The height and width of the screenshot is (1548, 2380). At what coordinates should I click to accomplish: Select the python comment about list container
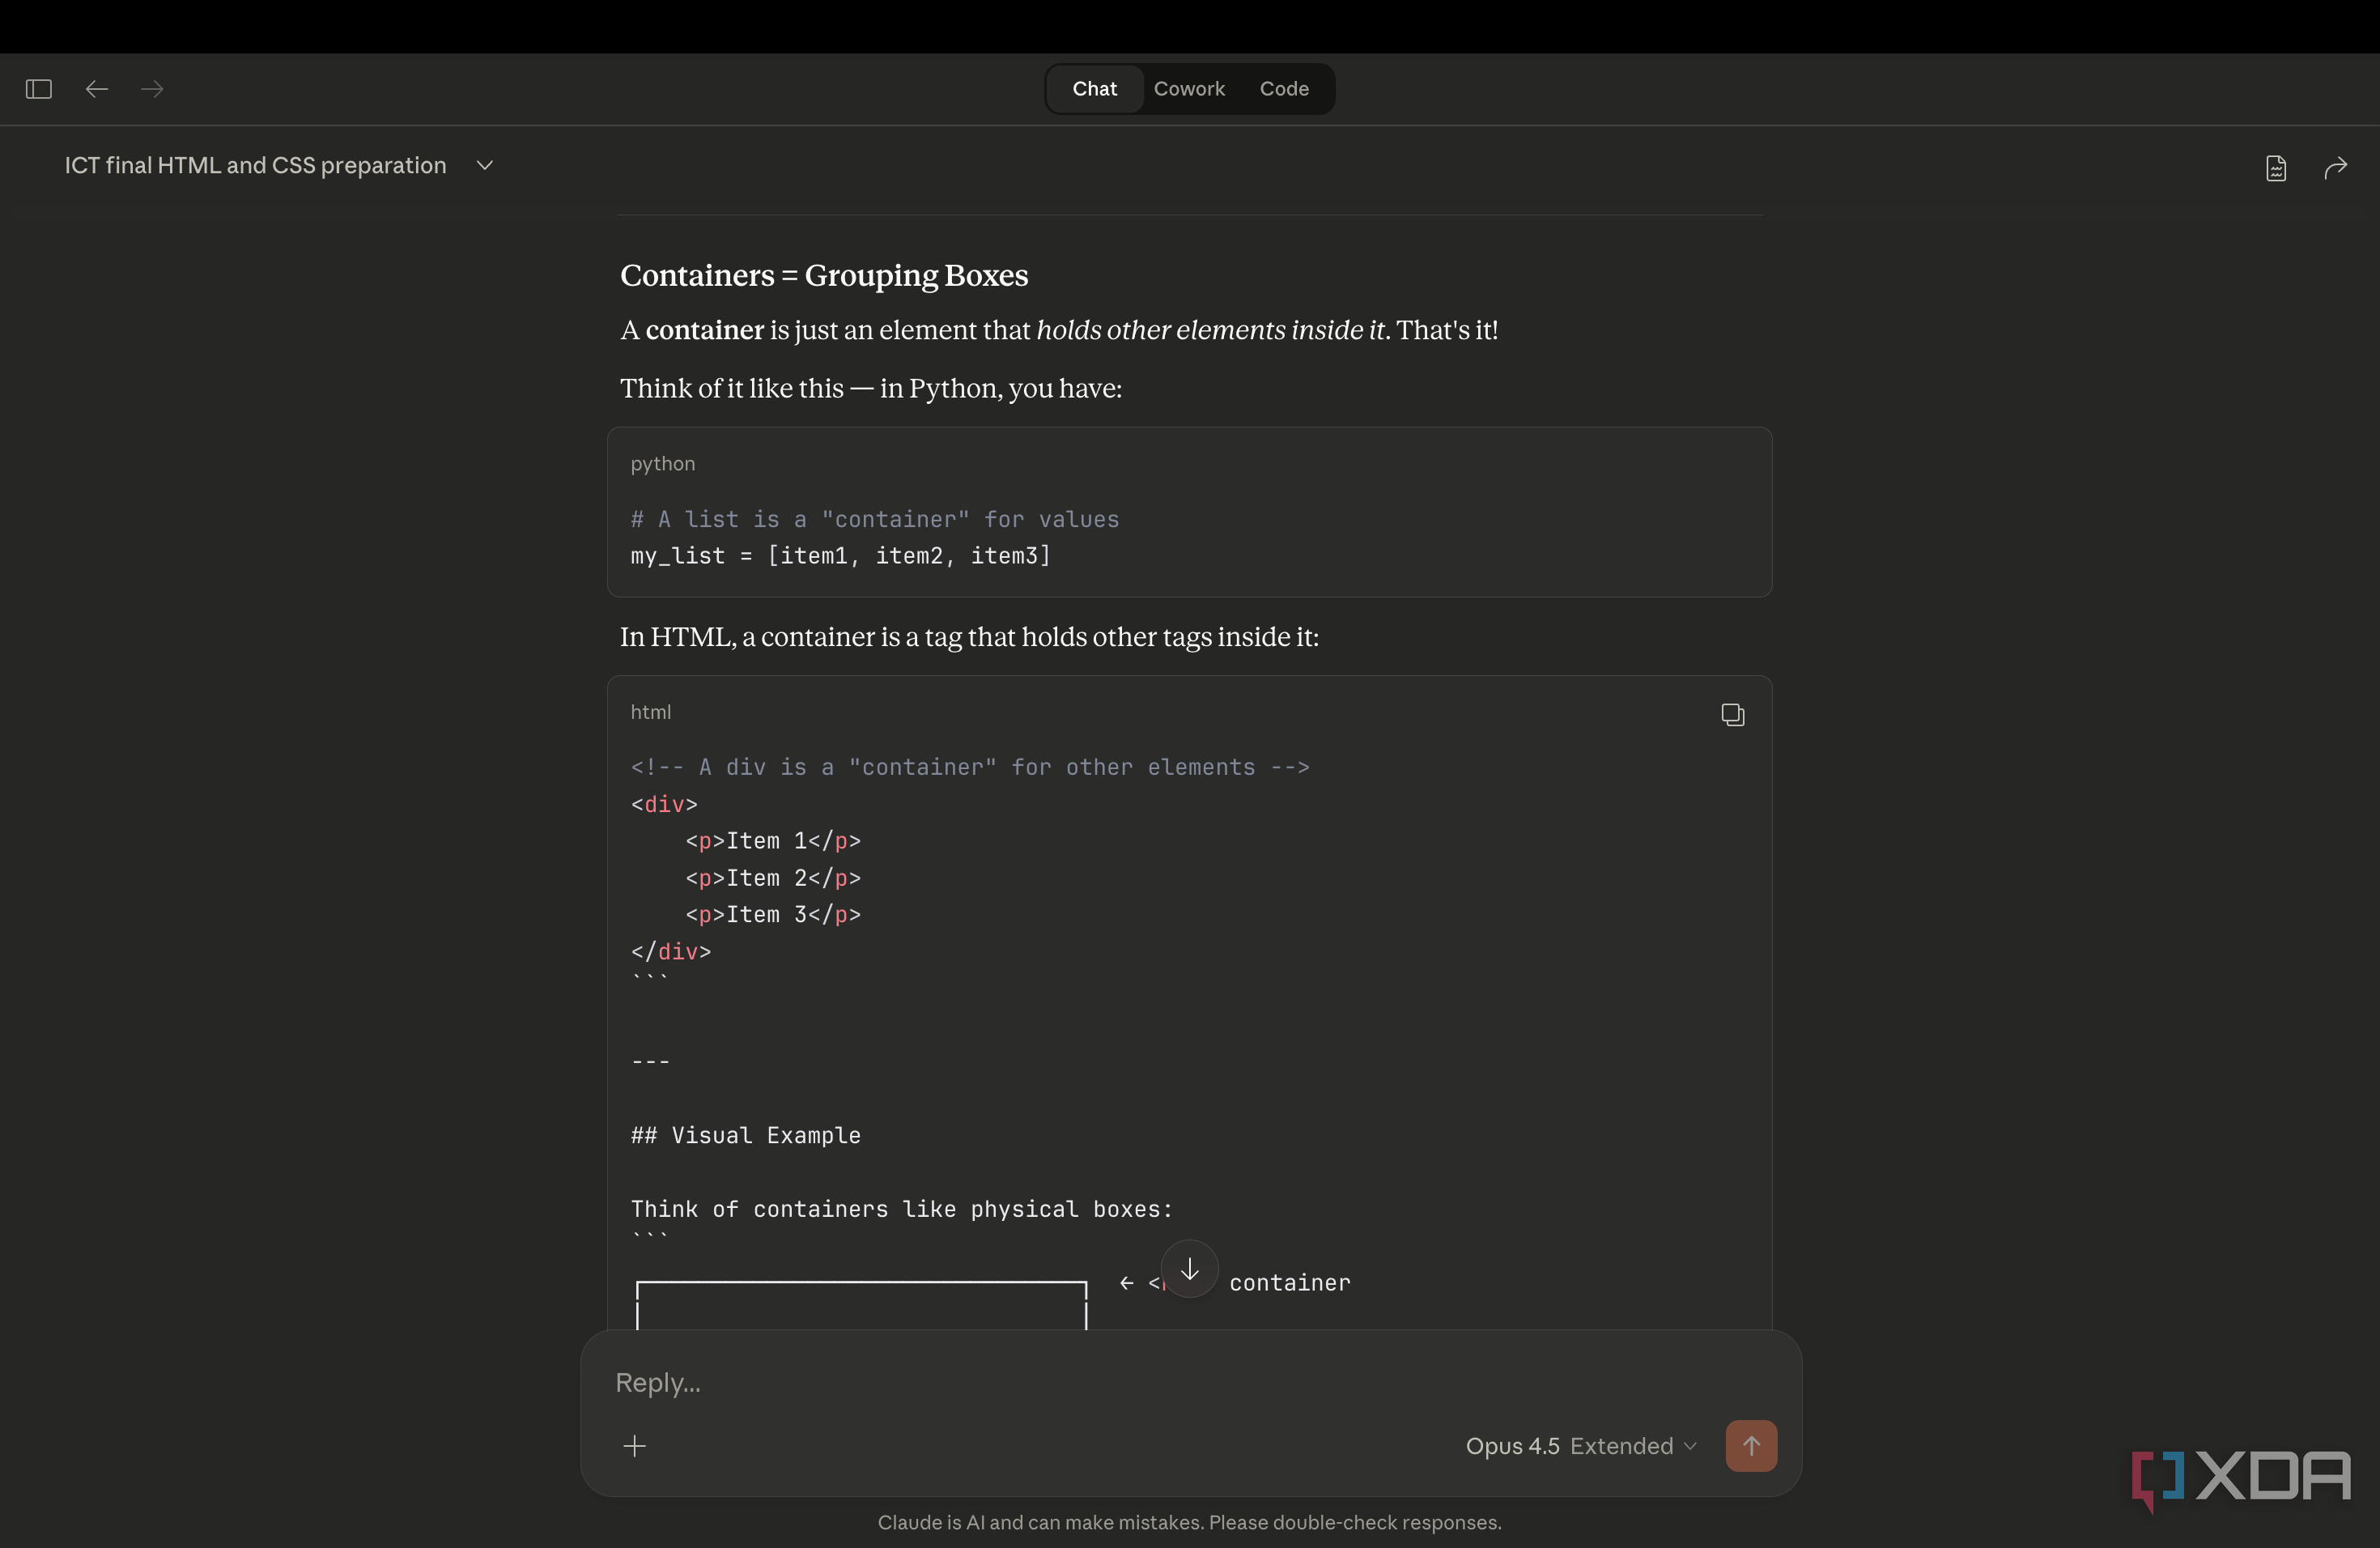[x=874, y=519]
